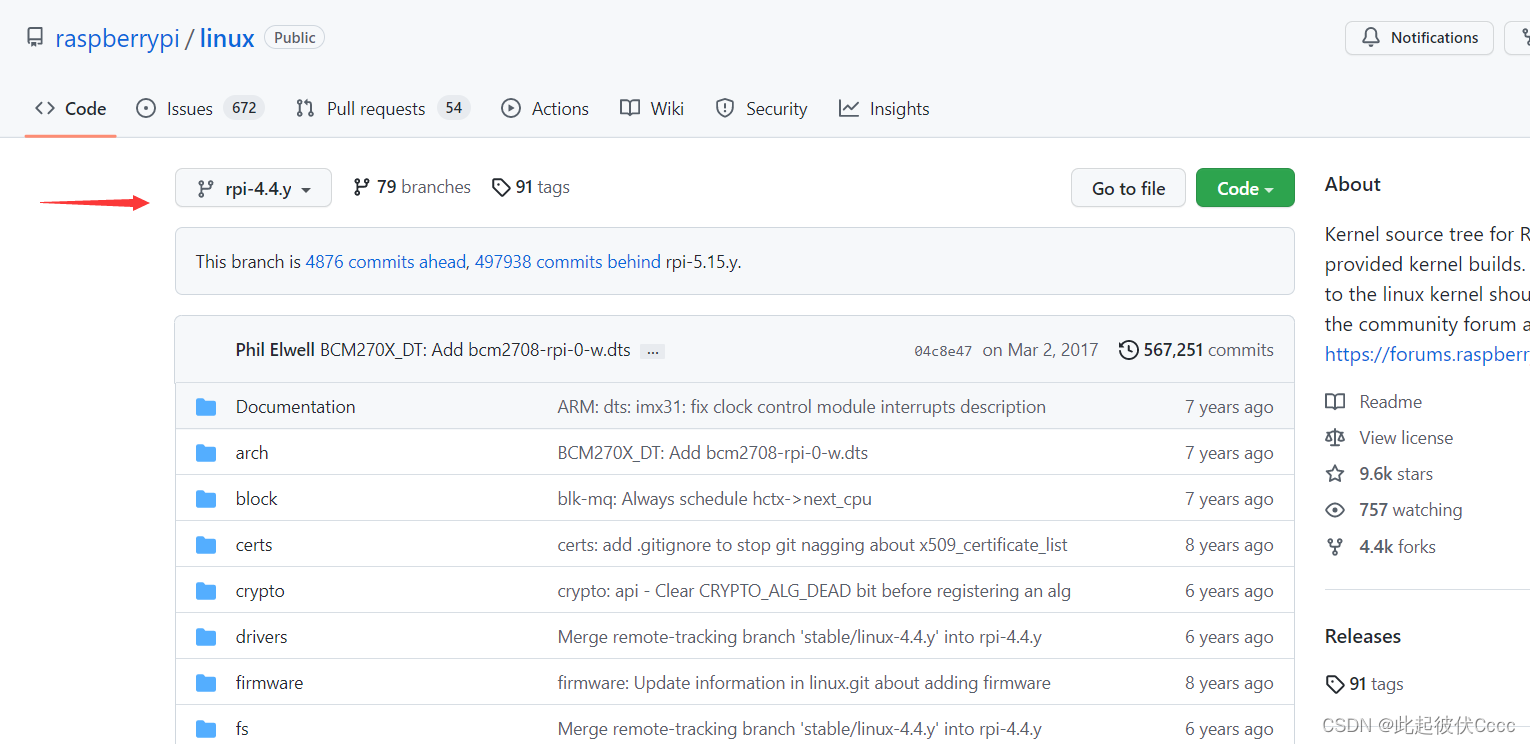The height and width of the screenshot is (744, 1530).
Task: Click the crypto folder icon
Action: [x=206, y=591]
